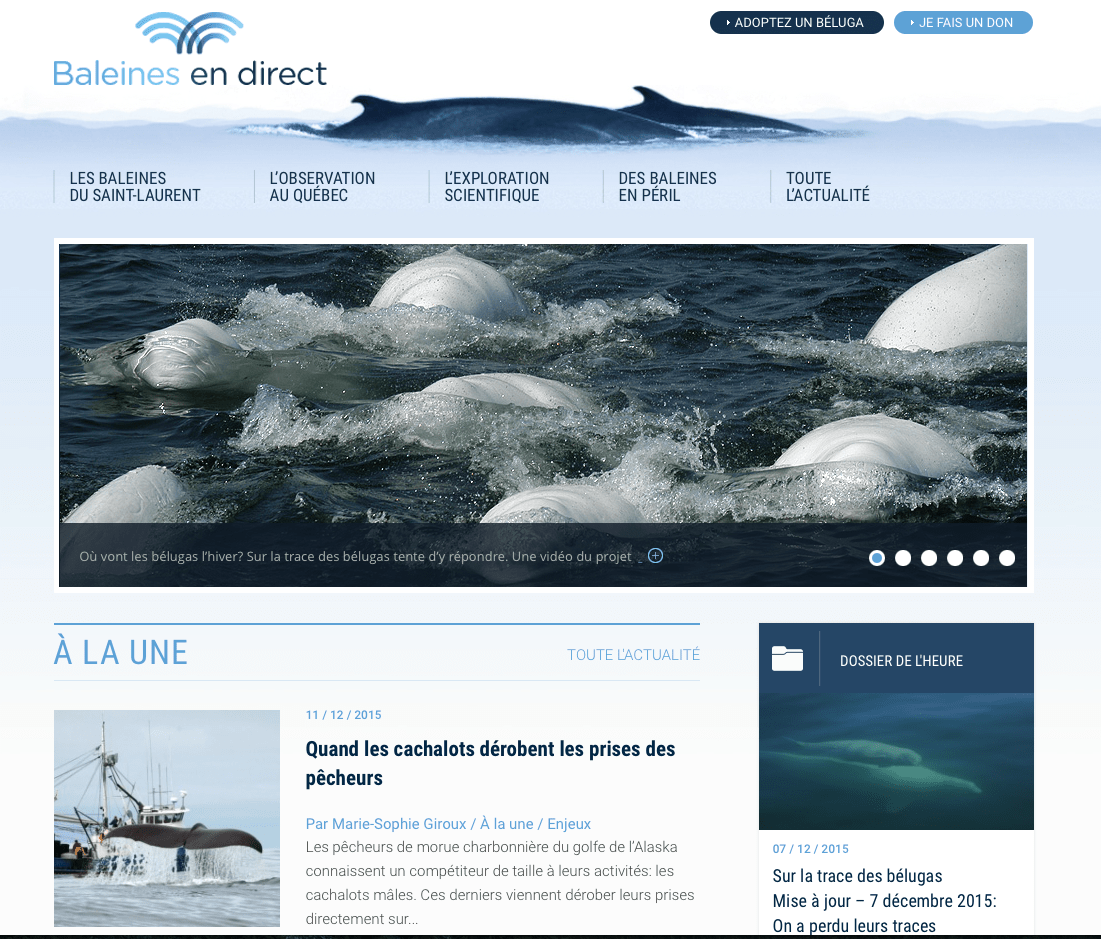Viewport: 1101px width, 939px height.
Task: Switch to the second carousel slide dot
Action: (x=903, y=558)
